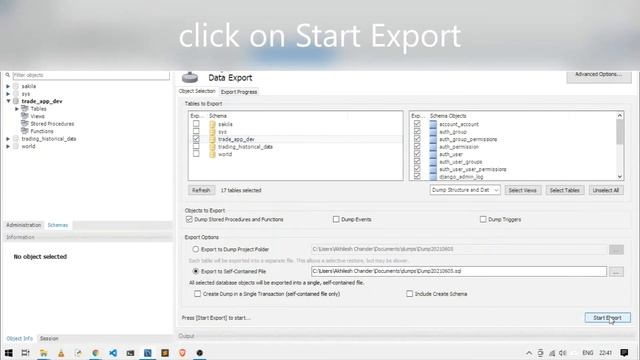This screenshot has height=360, width=640.
Task: Select auth_permission table row
Action: (459, 147)
